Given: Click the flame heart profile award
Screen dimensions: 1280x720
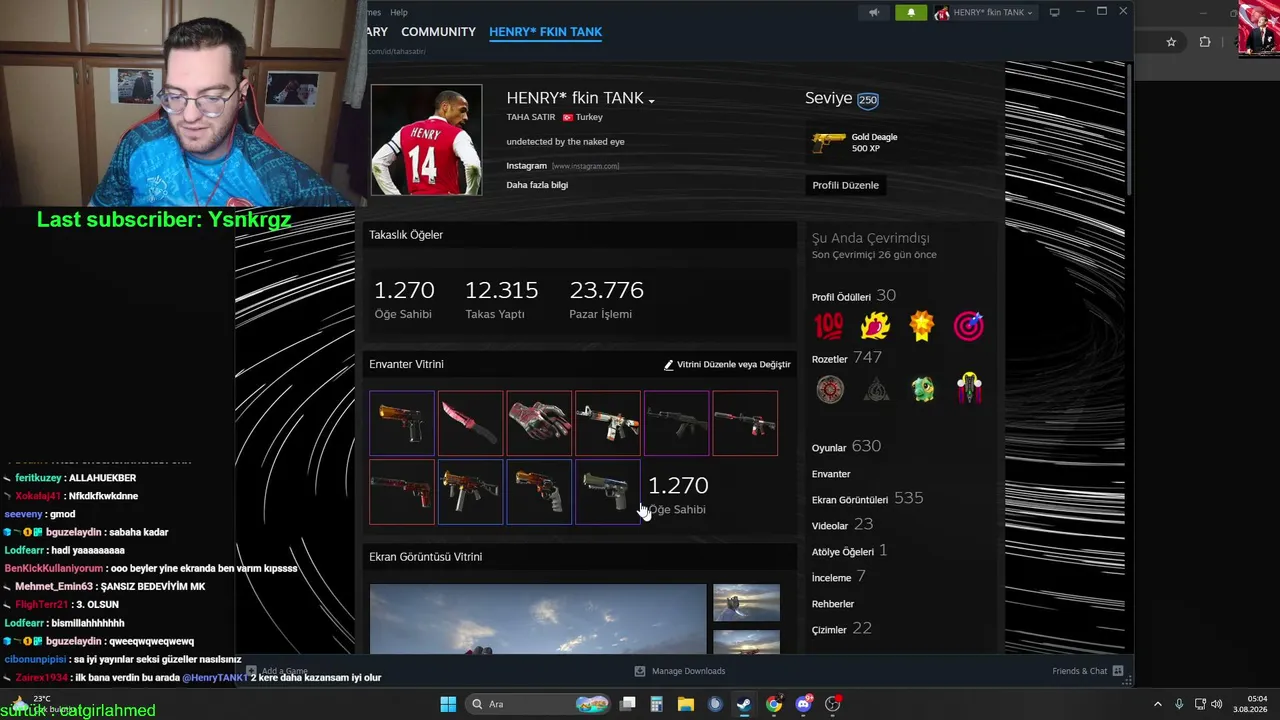Looking at the screenshot, I should click(x=875, y=326).
